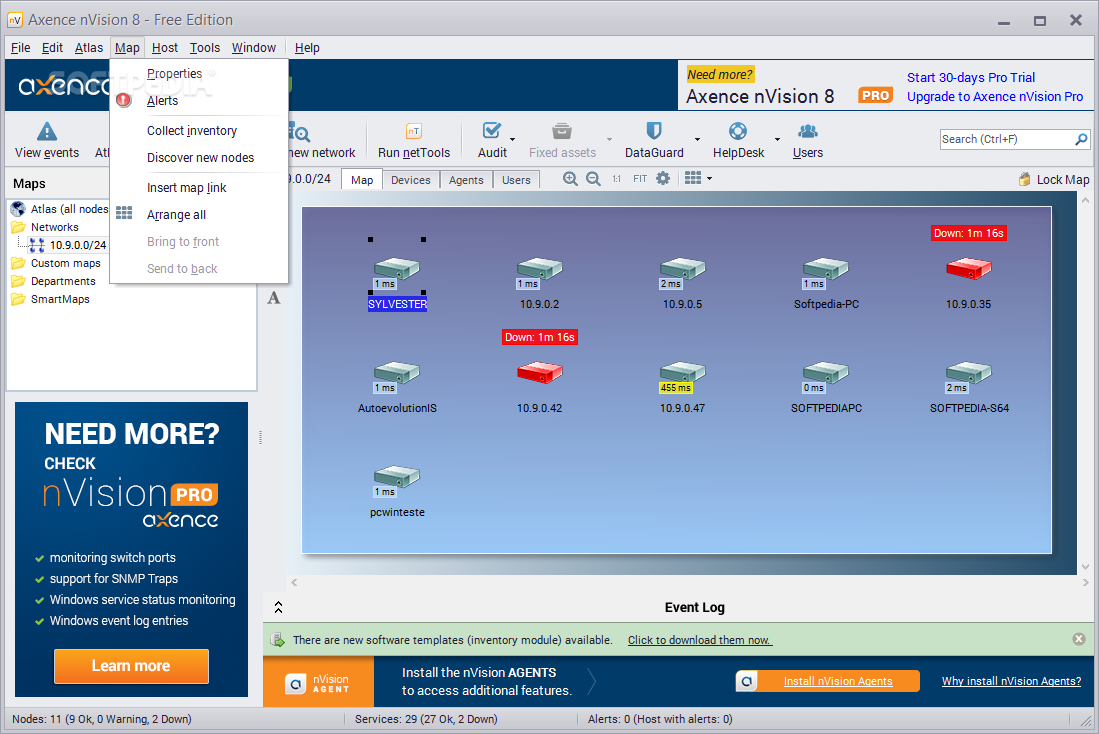Dismiss the software templates notification
Image resolution: width=1099 pixels, height=734 pixels.
(1079, 639)
